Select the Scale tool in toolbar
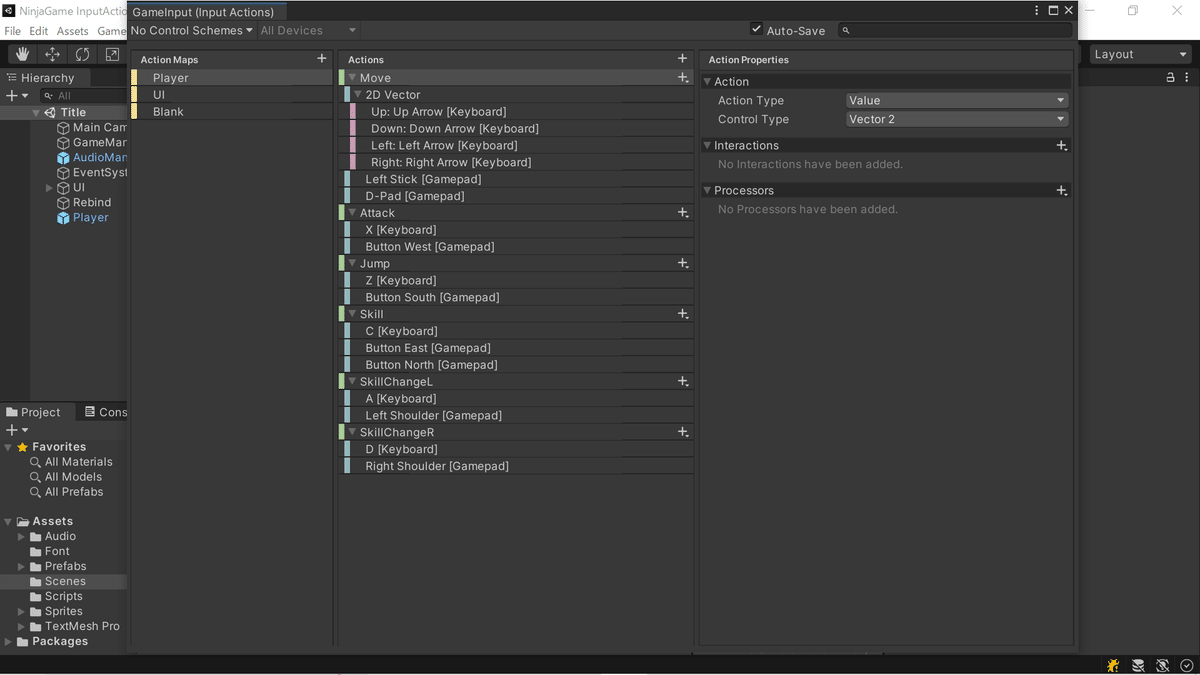The width and height of the screenshot is (1200, 675). (x=112, y=54)
